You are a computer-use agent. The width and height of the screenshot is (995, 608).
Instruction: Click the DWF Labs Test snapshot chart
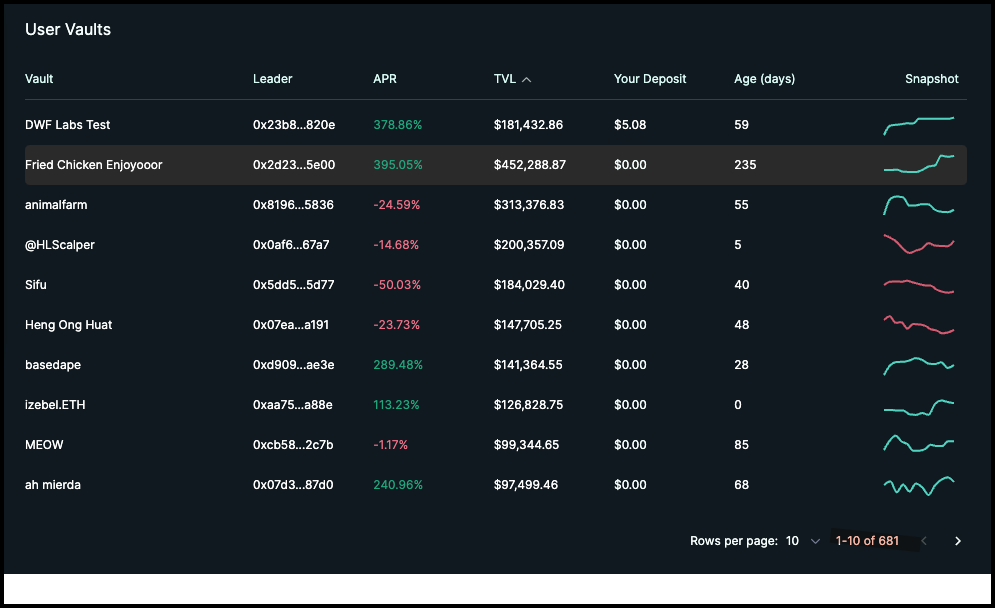919,125
